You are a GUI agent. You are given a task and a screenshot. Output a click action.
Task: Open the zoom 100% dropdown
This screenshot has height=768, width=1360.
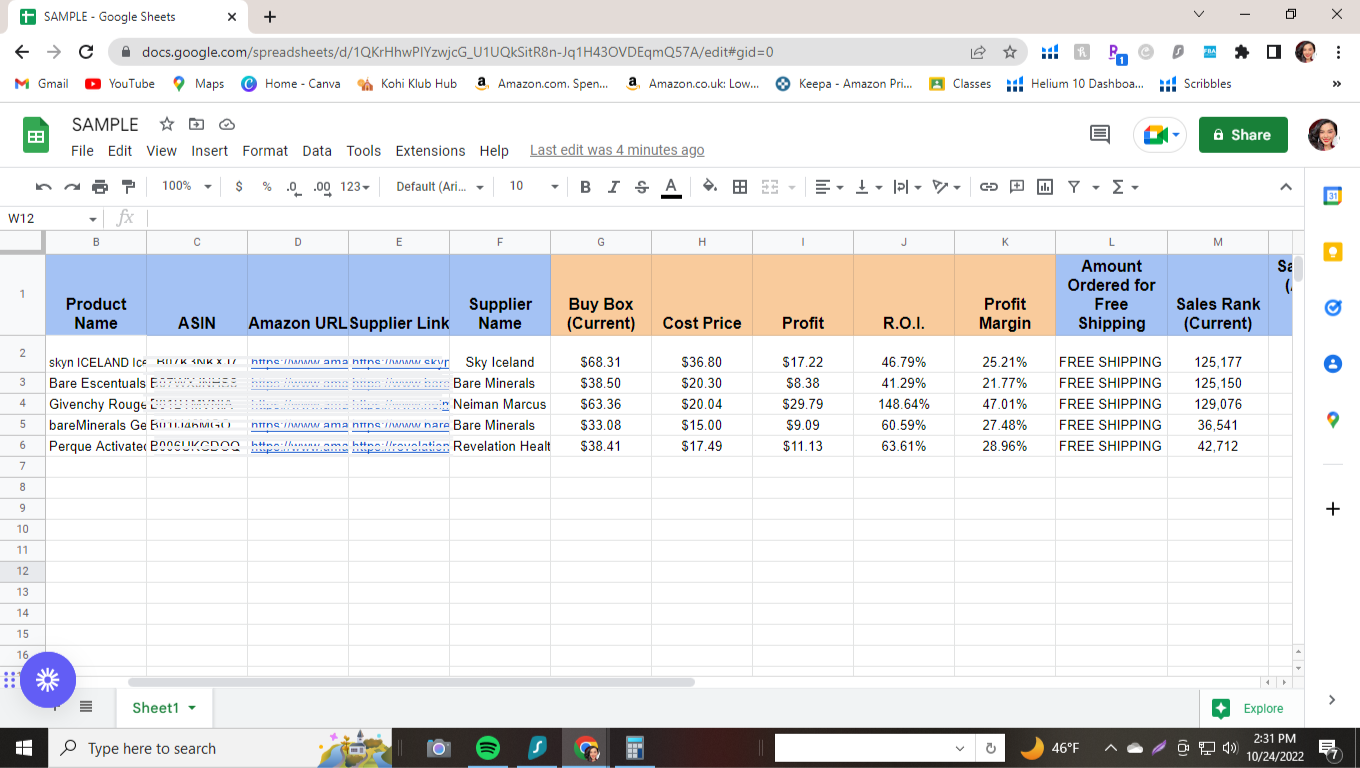coord(187,187)
